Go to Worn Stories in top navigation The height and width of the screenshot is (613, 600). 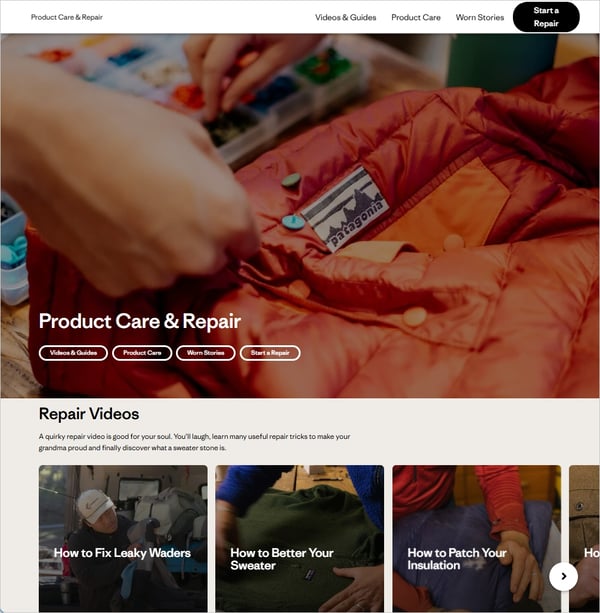pos(480,17)
